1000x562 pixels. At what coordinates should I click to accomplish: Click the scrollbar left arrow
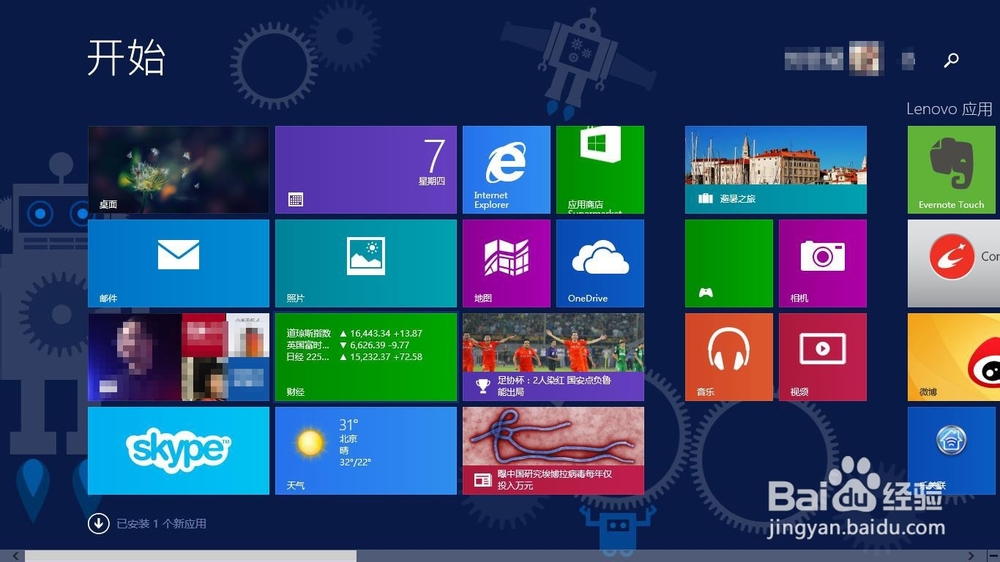click(x=16, y=556)
